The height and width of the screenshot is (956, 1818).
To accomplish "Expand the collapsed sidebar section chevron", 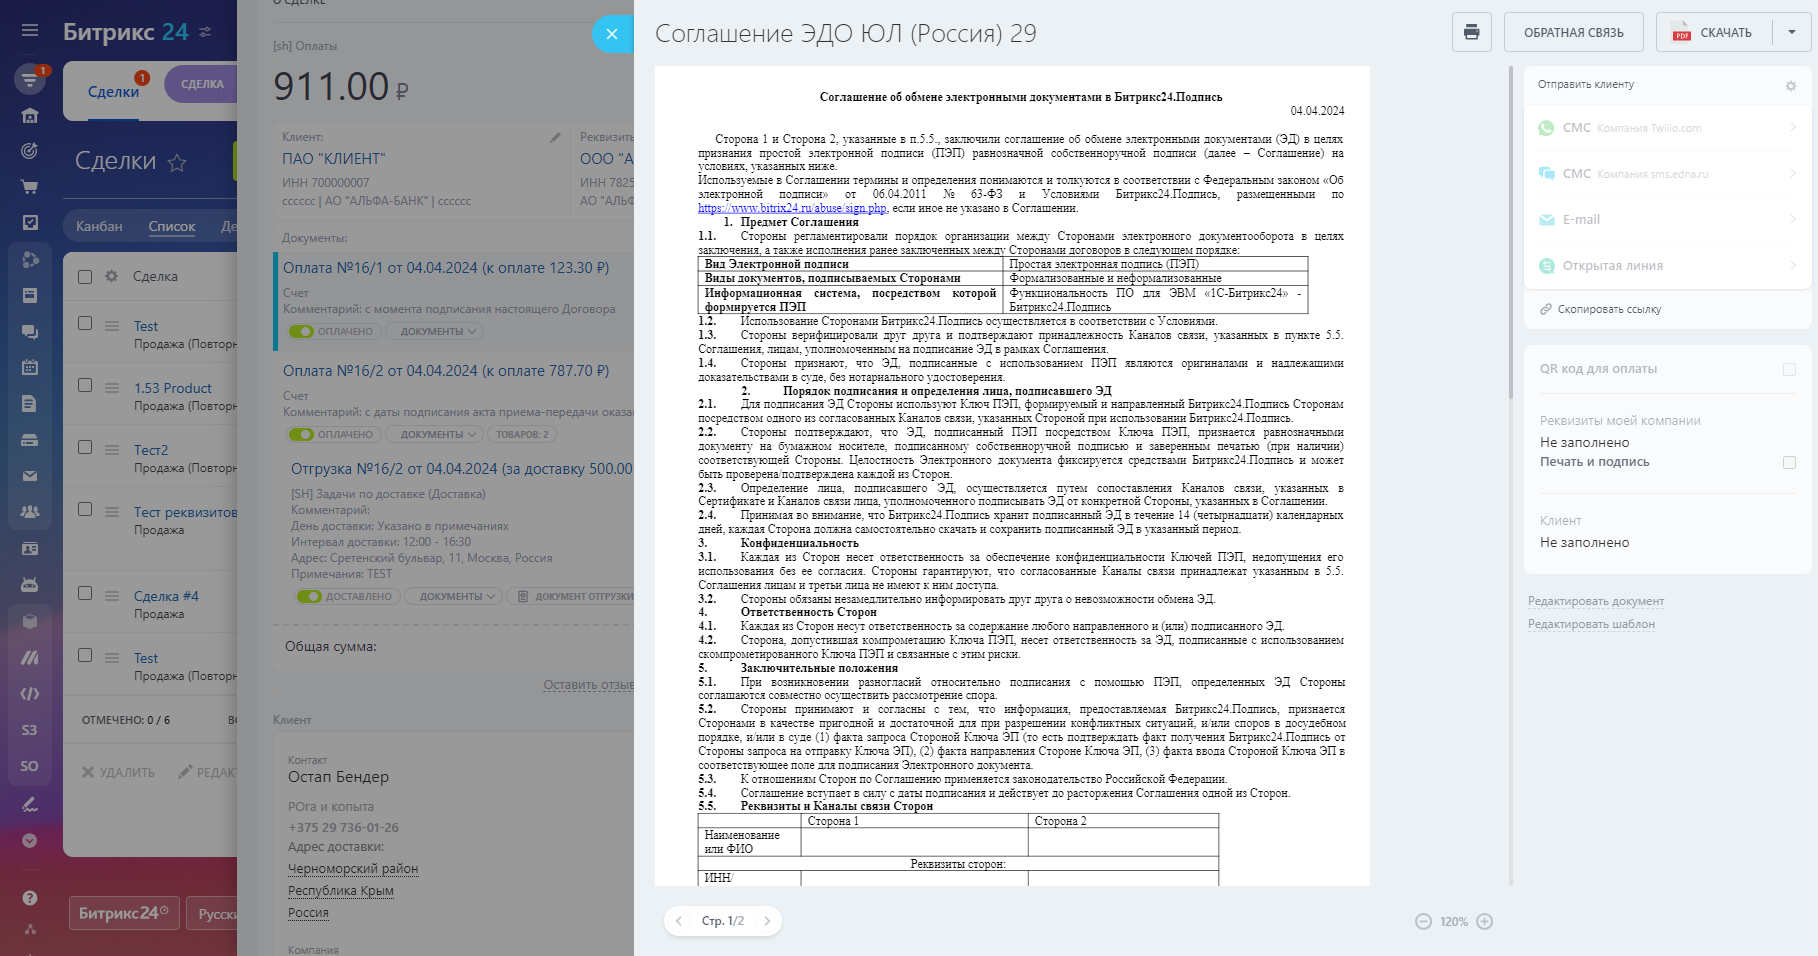I will point(30,840).
